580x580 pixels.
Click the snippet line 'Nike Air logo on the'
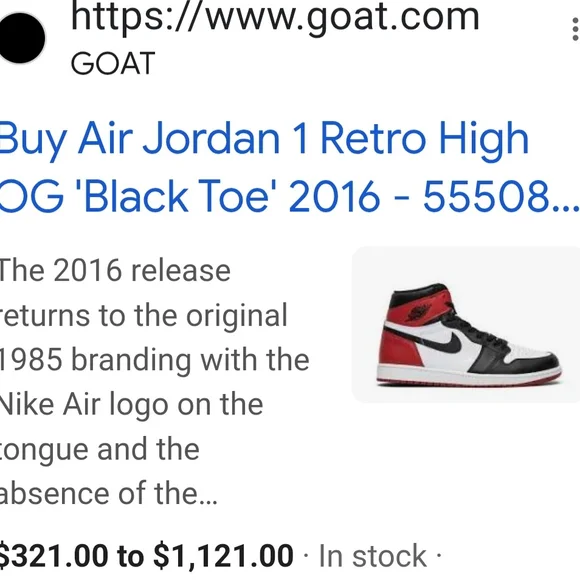pyautogui.click(x=131, y=404)
